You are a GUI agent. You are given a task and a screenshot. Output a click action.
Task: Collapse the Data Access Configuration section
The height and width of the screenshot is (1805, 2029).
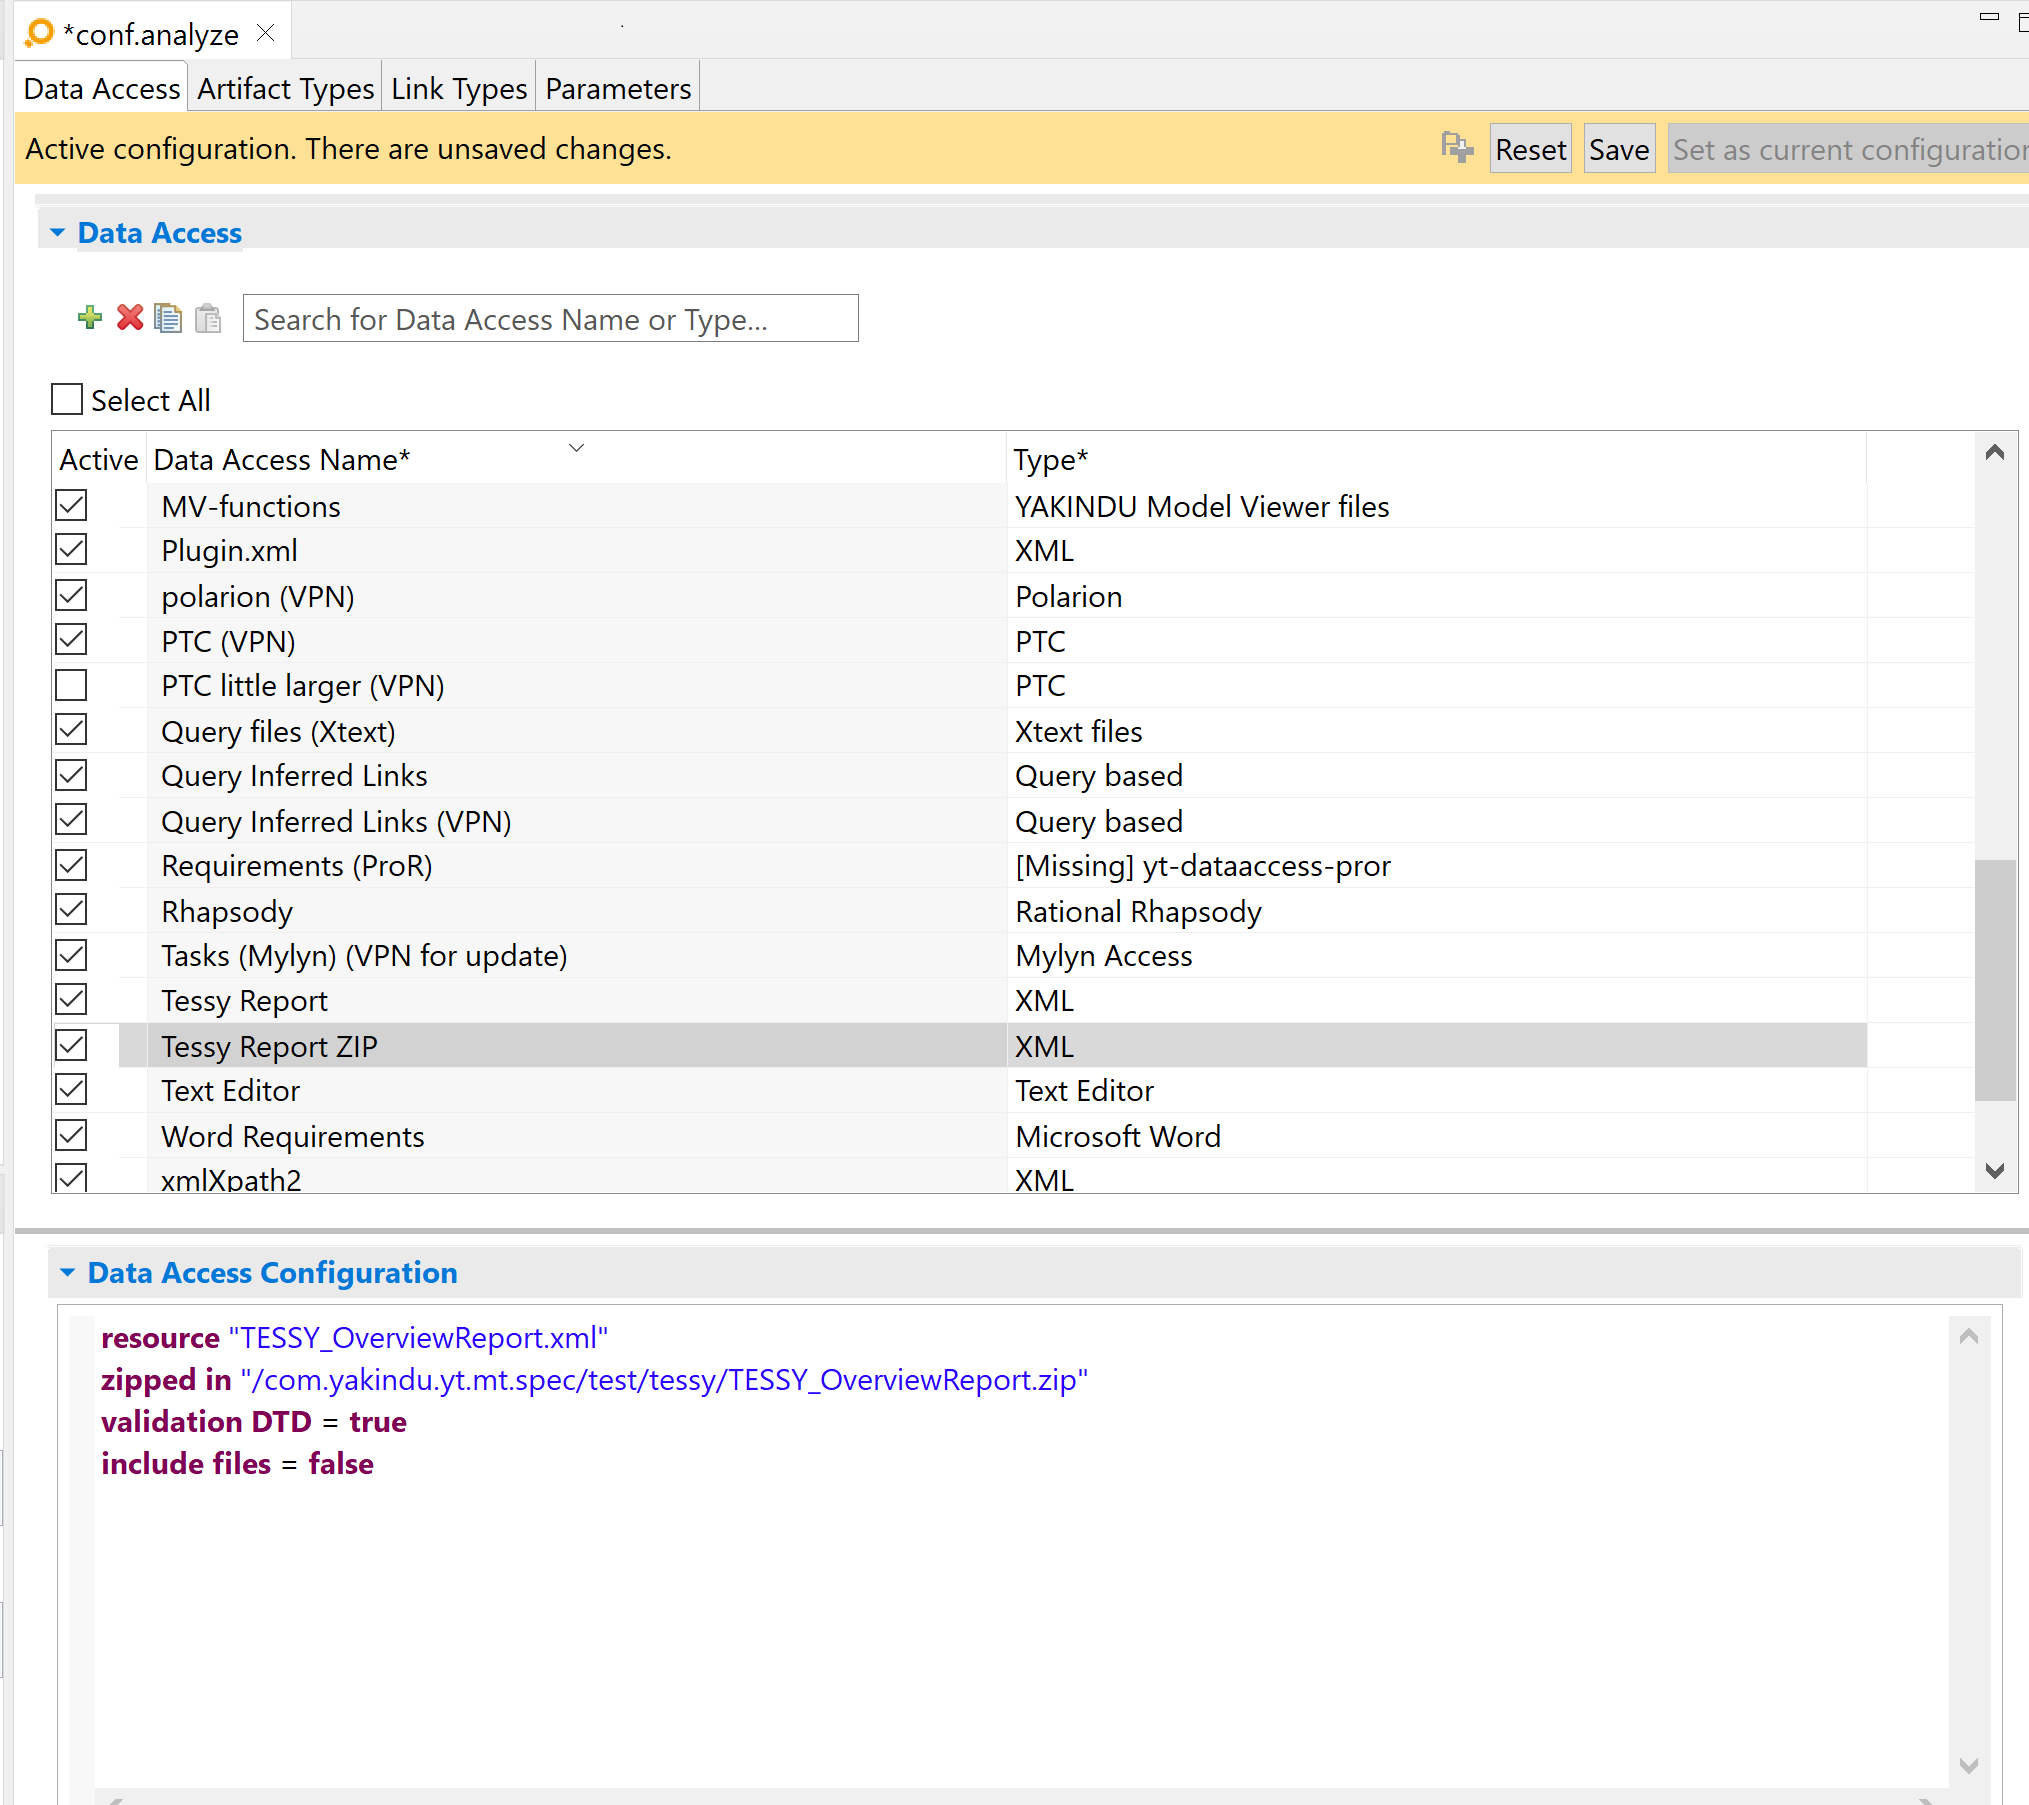pyautogui.click(x=68, y=1273)
